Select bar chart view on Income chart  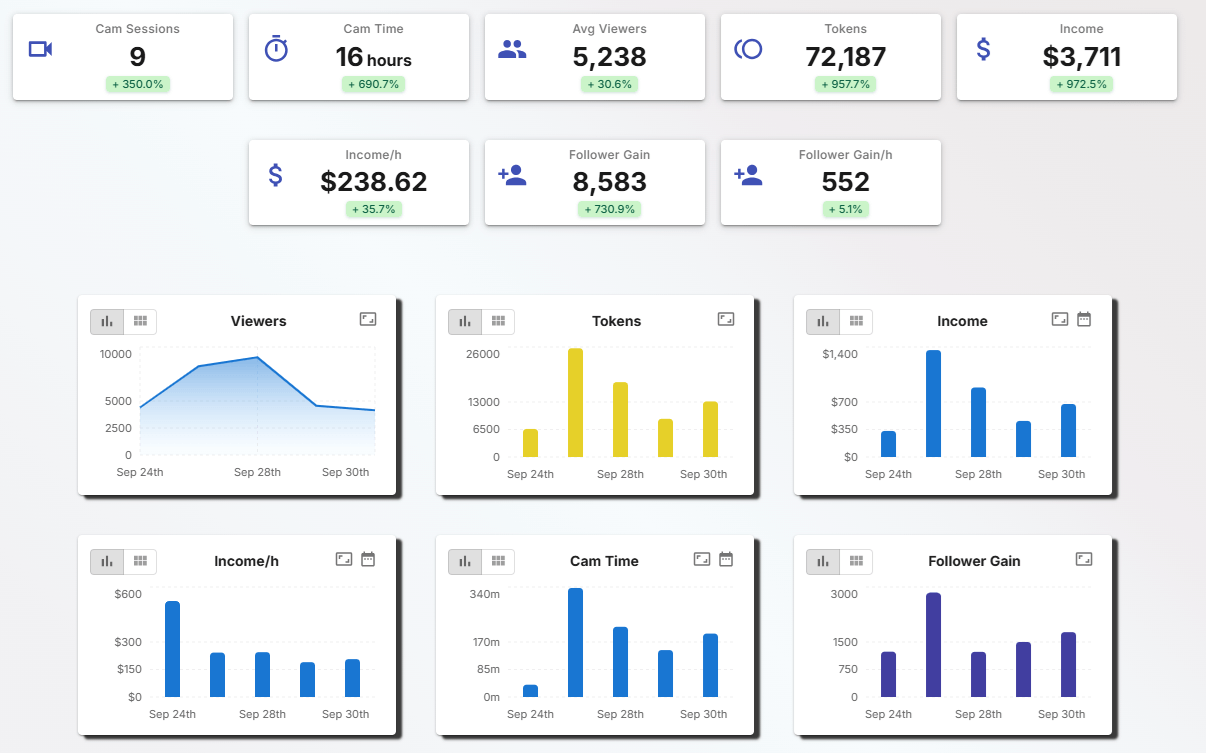823,321
